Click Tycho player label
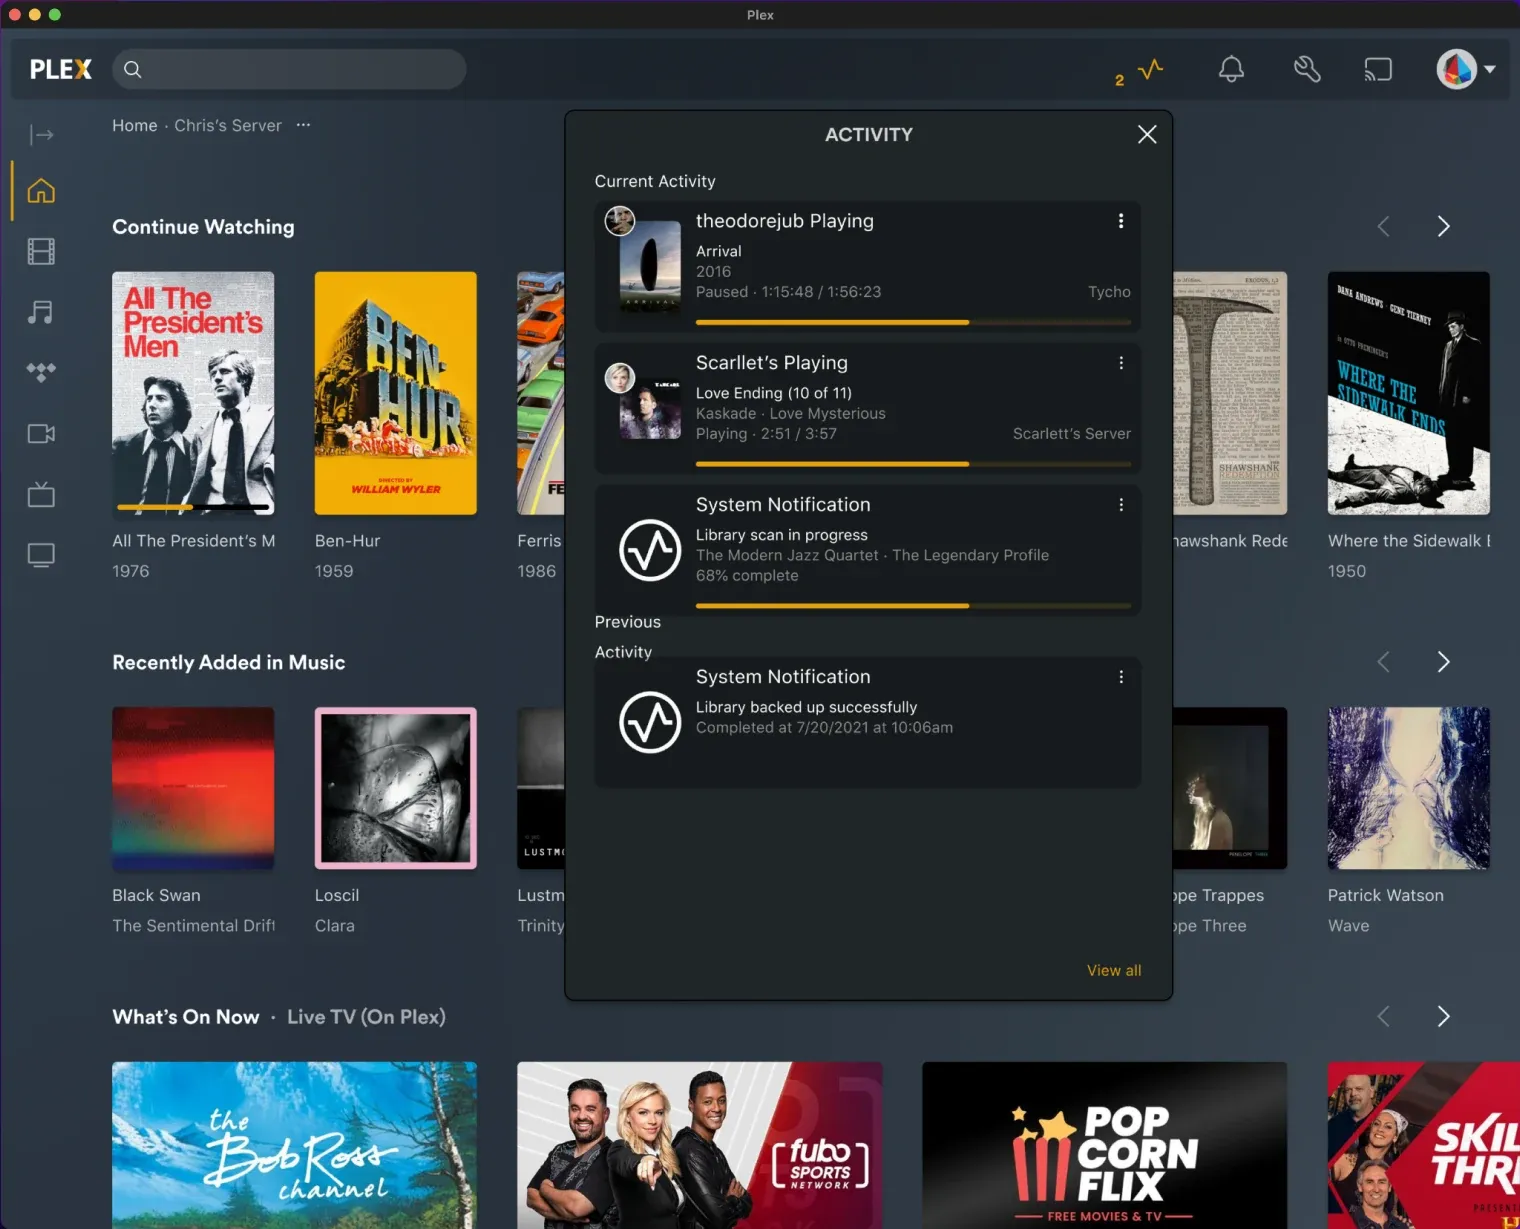Screen dimensions: 1520x1229 [1109, 292]
